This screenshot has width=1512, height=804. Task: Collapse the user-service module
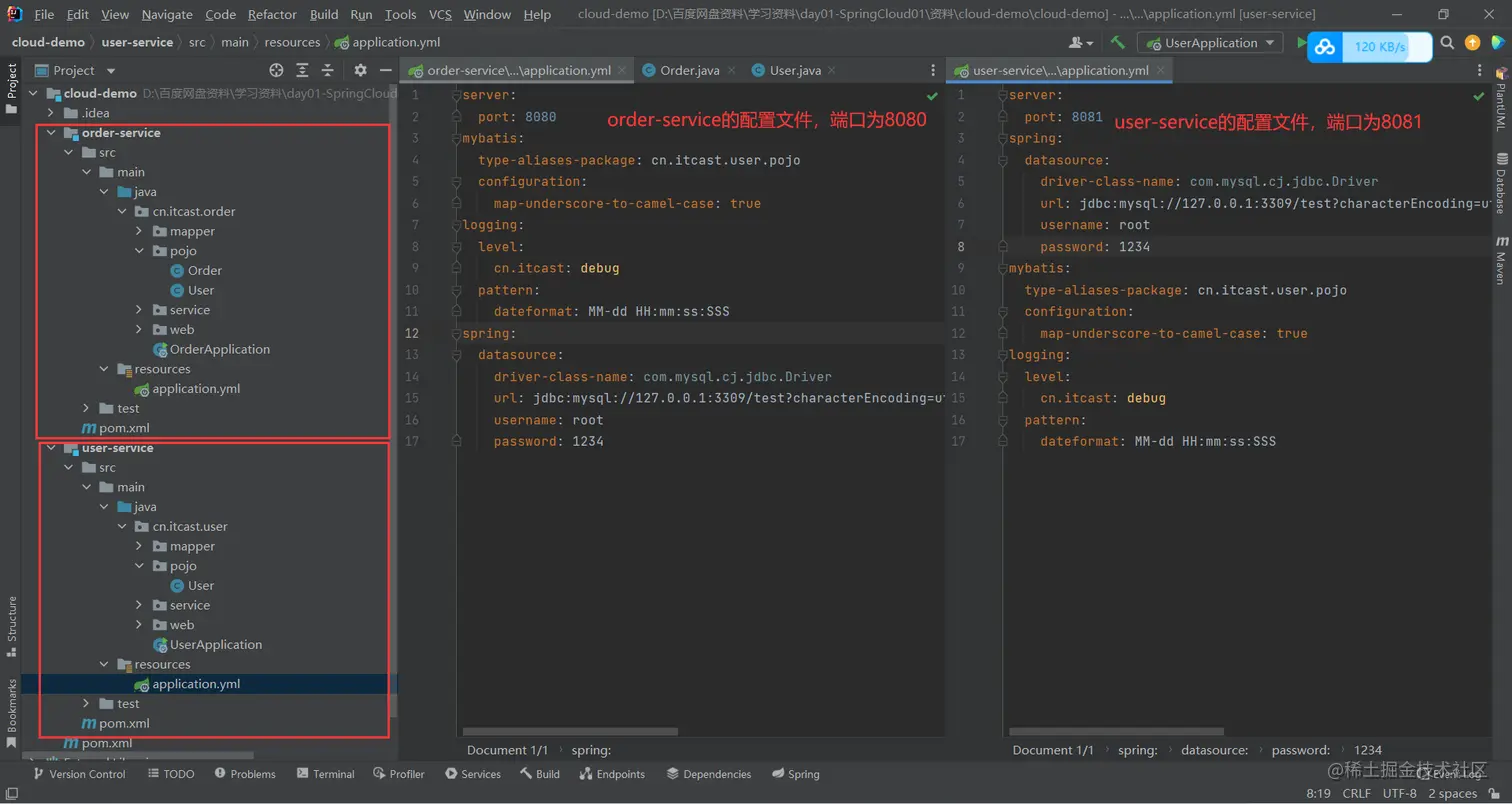(x=51, y=448)
